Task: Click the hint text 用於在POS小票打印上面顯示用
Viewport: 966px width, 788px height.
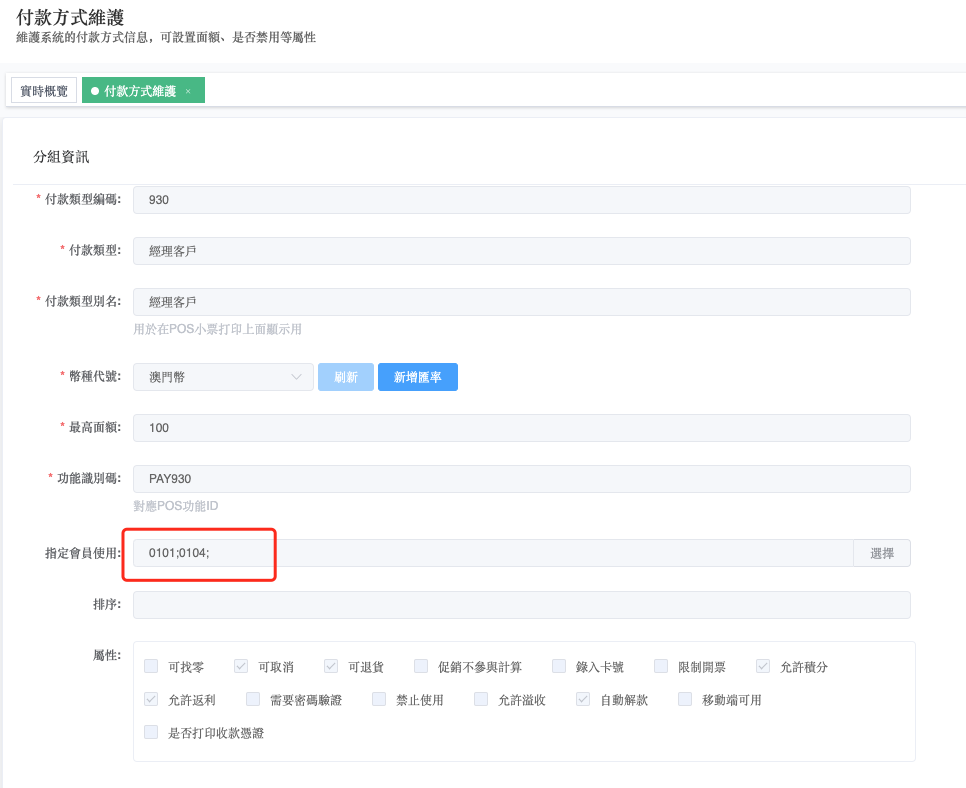Action: [217, 329]
